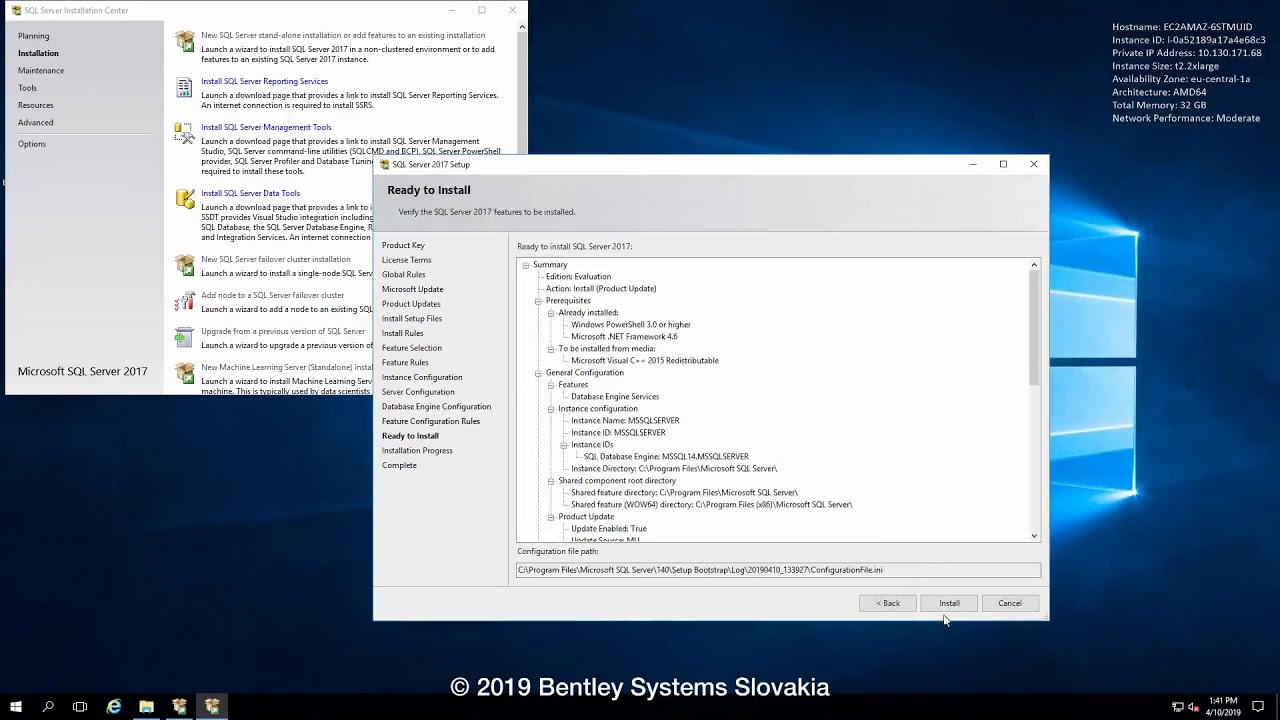Click the Machine Learning Server box icon
1280x720 pixels.
point(185,373)
